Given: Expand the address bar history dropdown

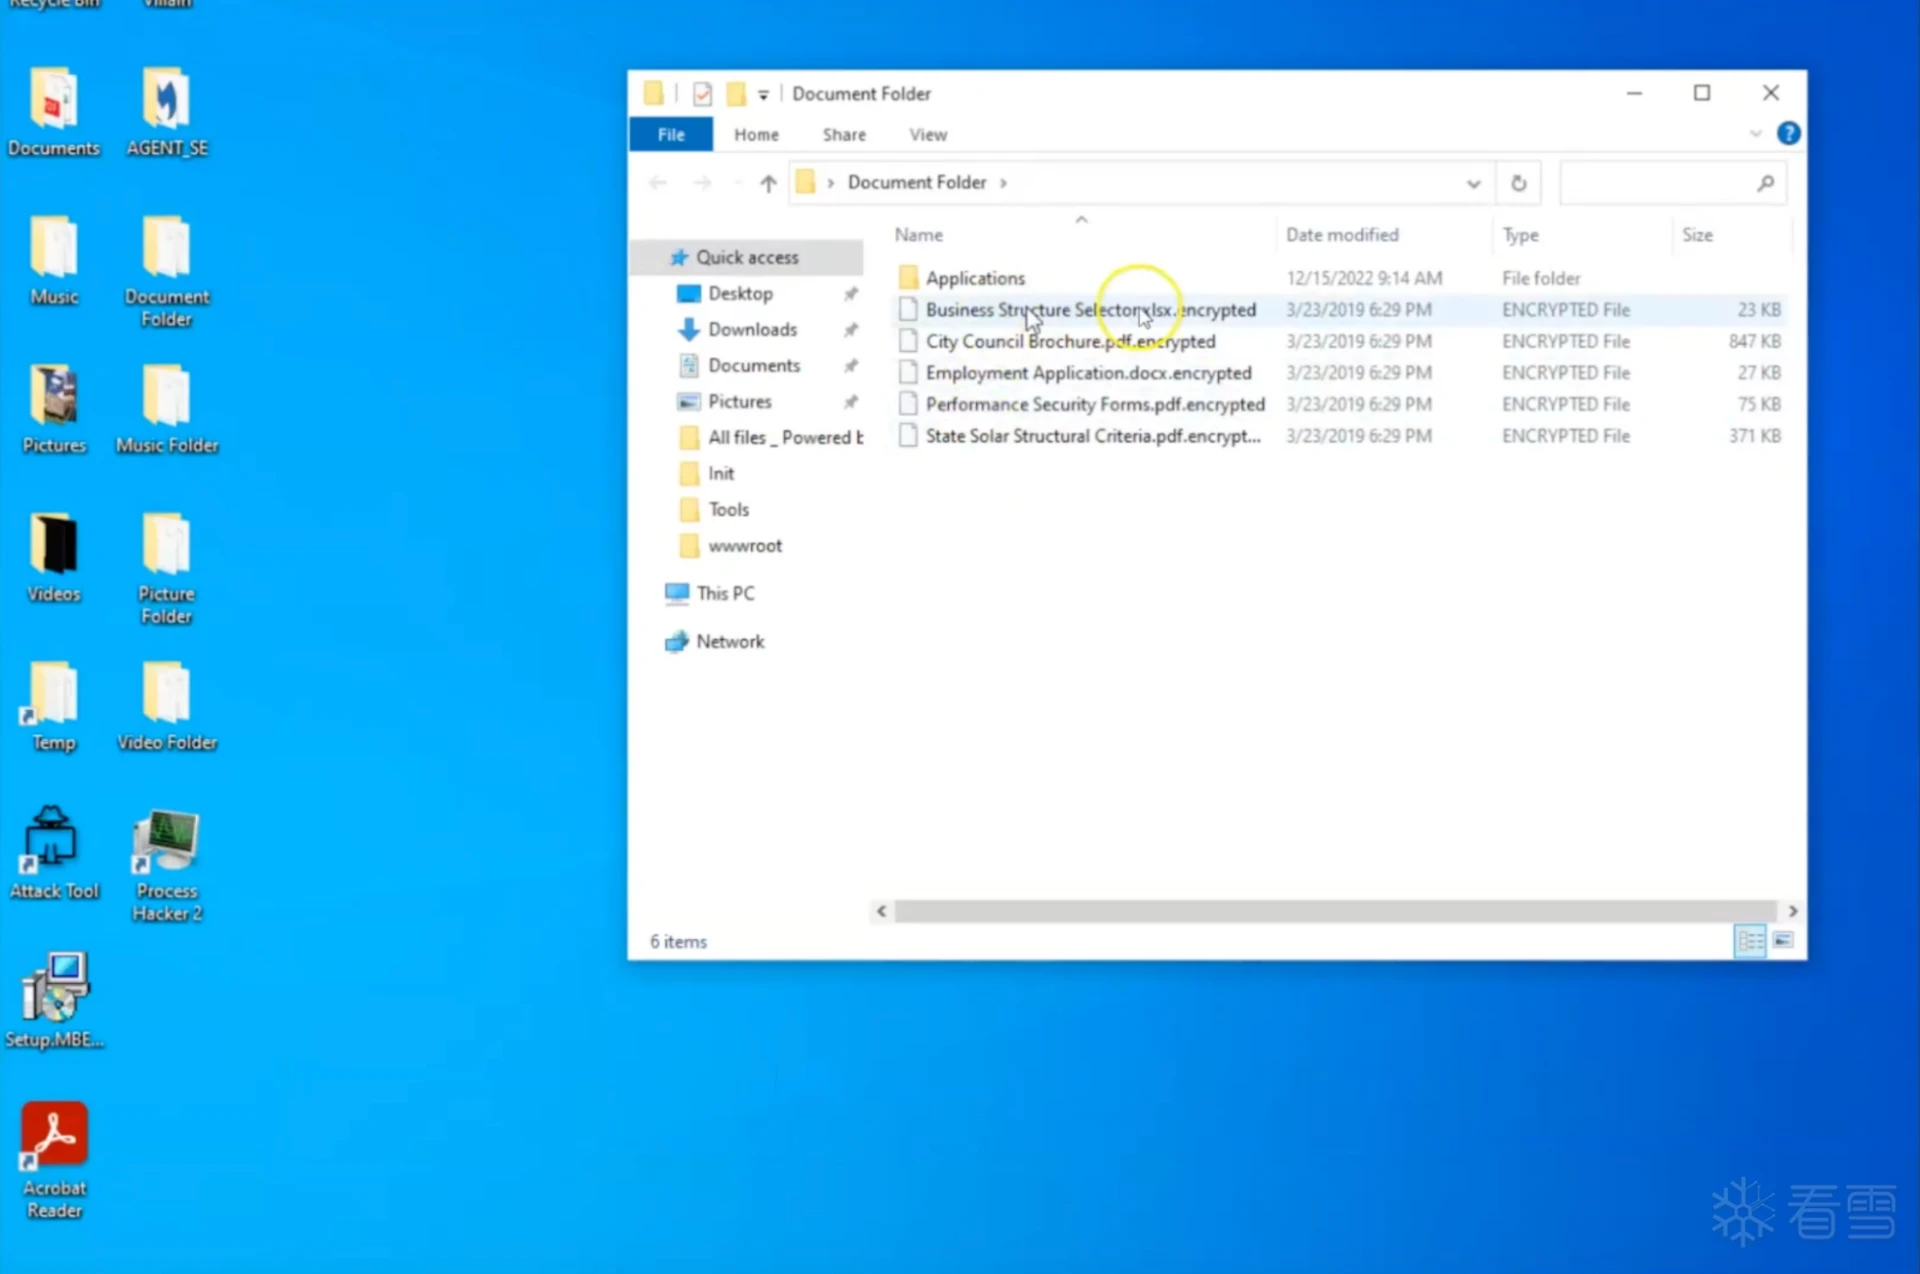Looking at the screenshot, I should [1473, 183].
